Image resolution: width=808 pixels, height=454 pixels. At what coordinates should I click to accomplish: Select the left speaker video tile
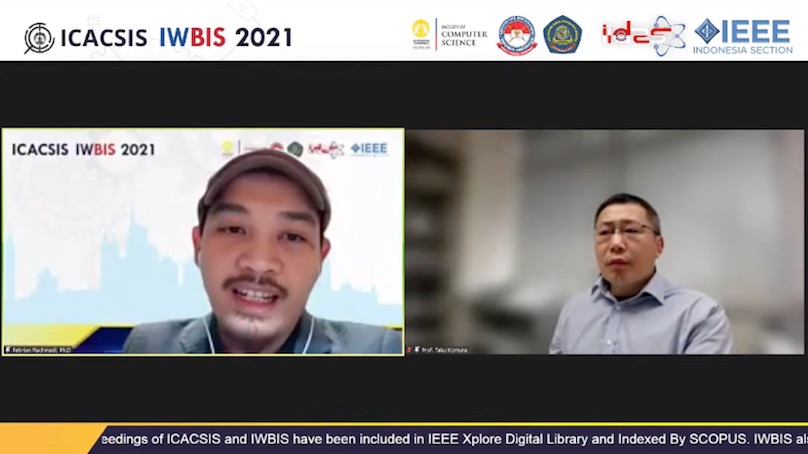pyautogui.click(x=202, y=241)
